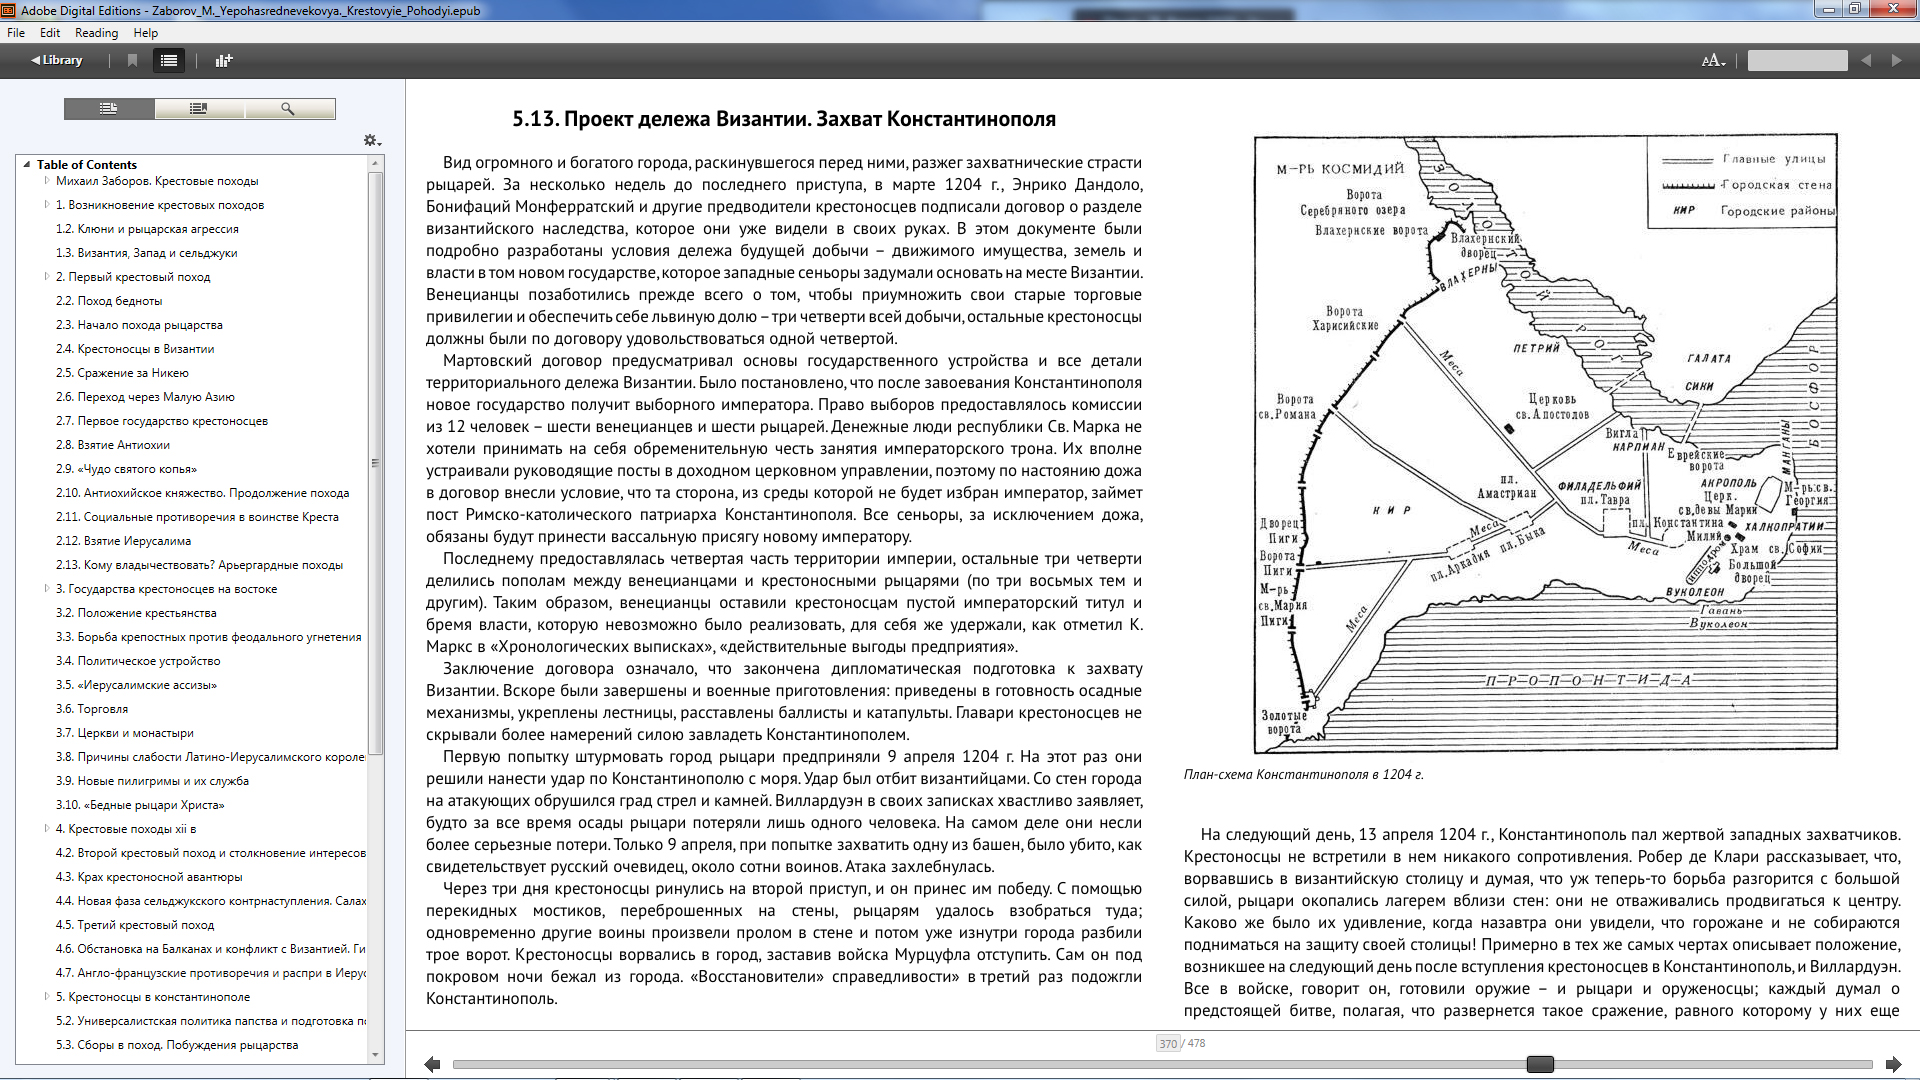Switch to the Bookmarks panel tab

[199, 108]
